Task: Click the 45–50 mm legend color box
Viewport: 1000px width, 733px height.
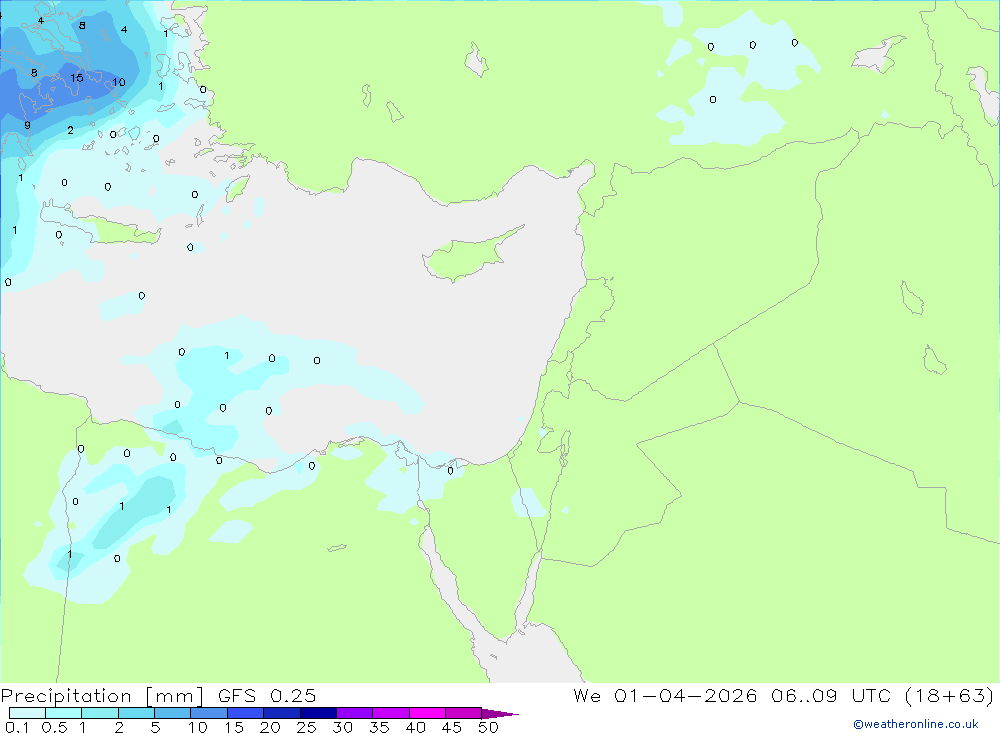Action: 463,713
